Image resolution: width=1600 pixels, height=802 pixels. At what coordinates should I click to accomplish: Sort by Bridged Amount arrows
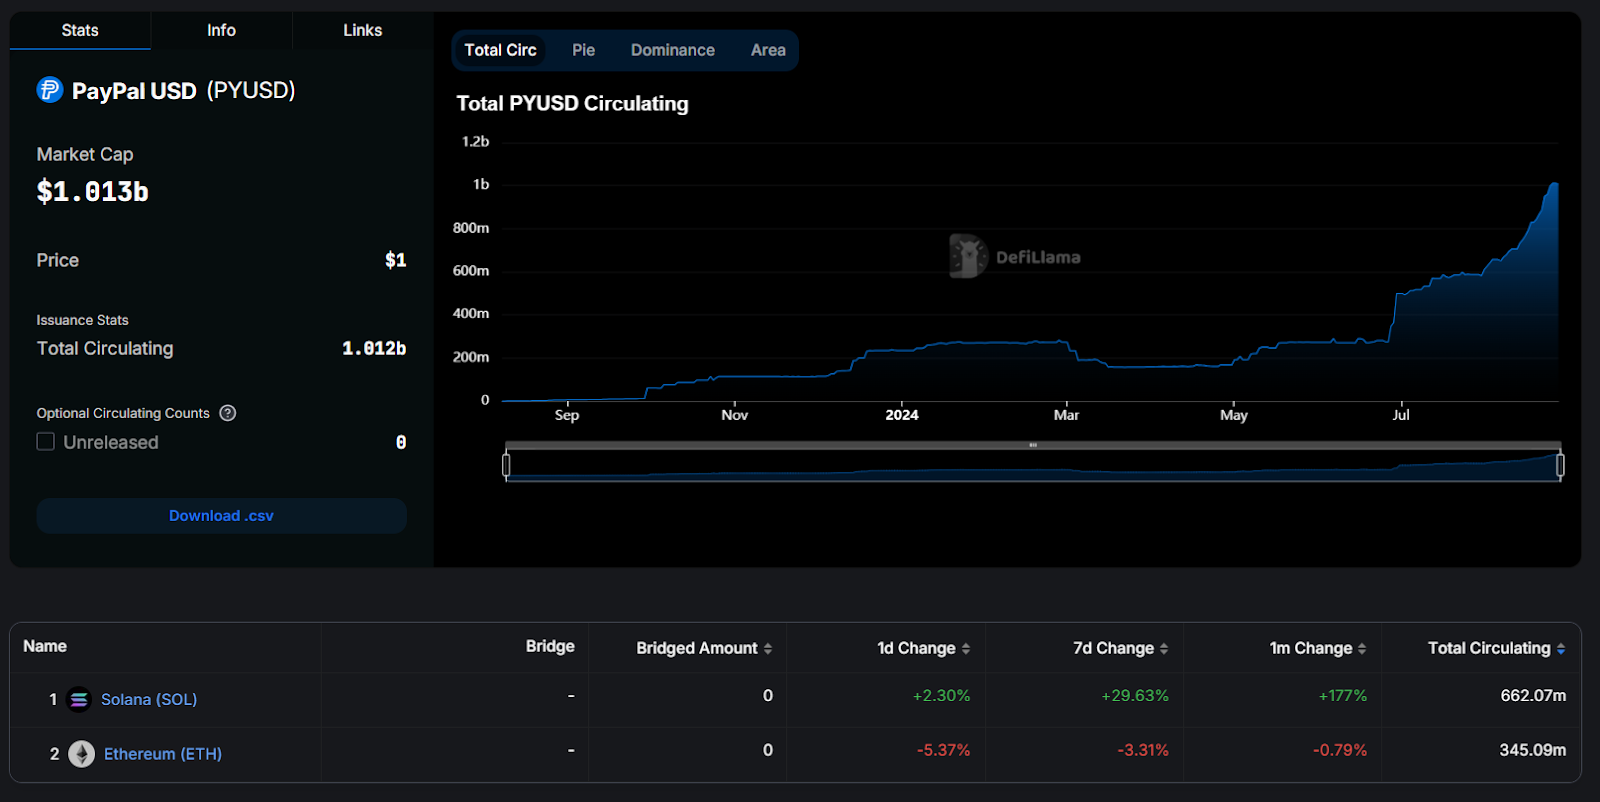point(768,649)
